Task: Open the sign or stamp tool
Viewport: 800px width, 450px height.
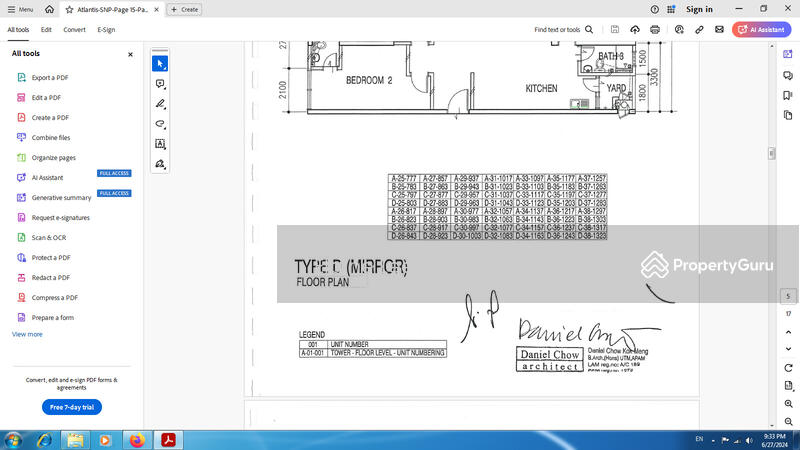Action: 160,164
